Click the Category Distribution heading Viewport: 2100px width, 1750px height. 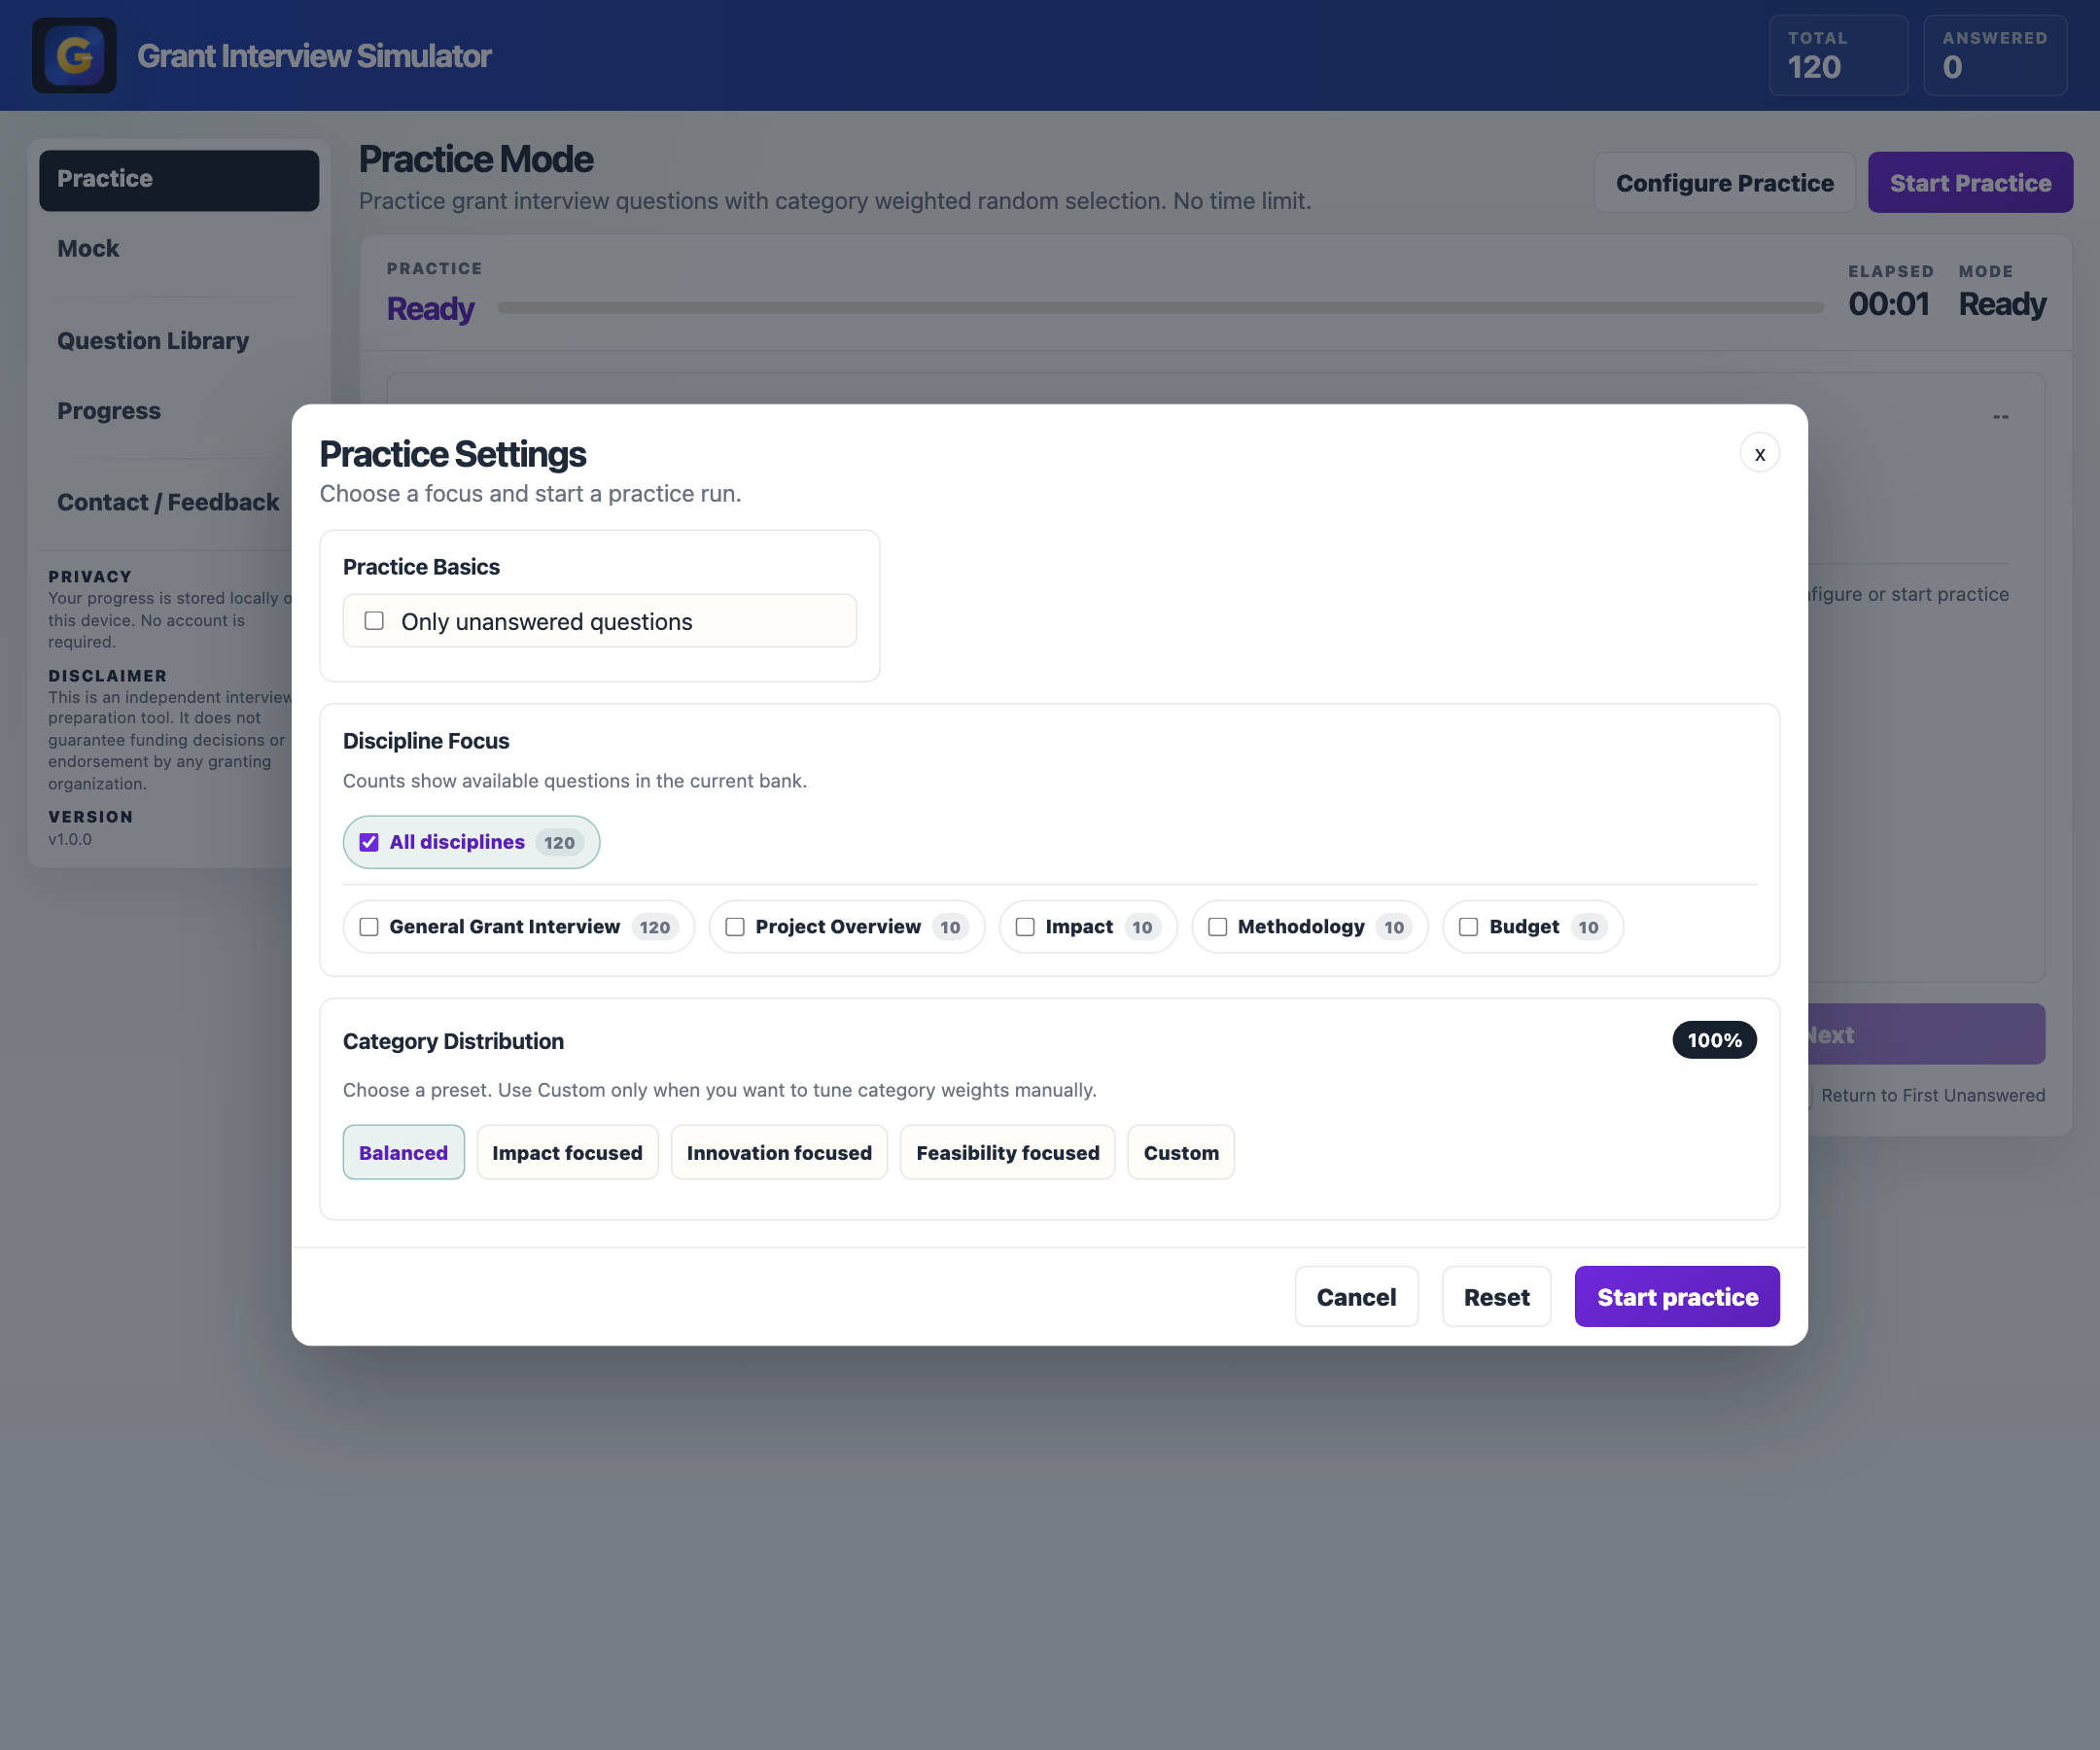[453, 1041]
